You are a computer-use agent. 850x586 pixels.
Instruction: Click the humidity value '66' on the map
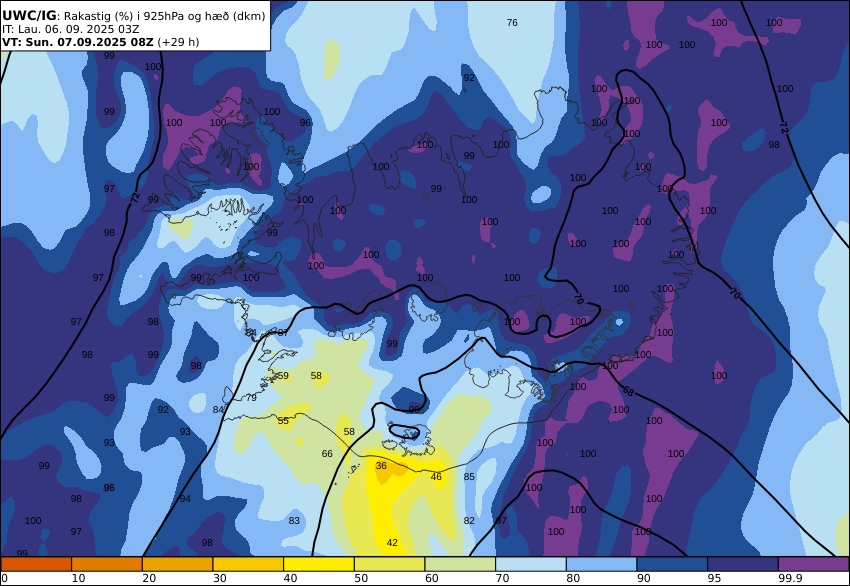(x=327, y=454)
